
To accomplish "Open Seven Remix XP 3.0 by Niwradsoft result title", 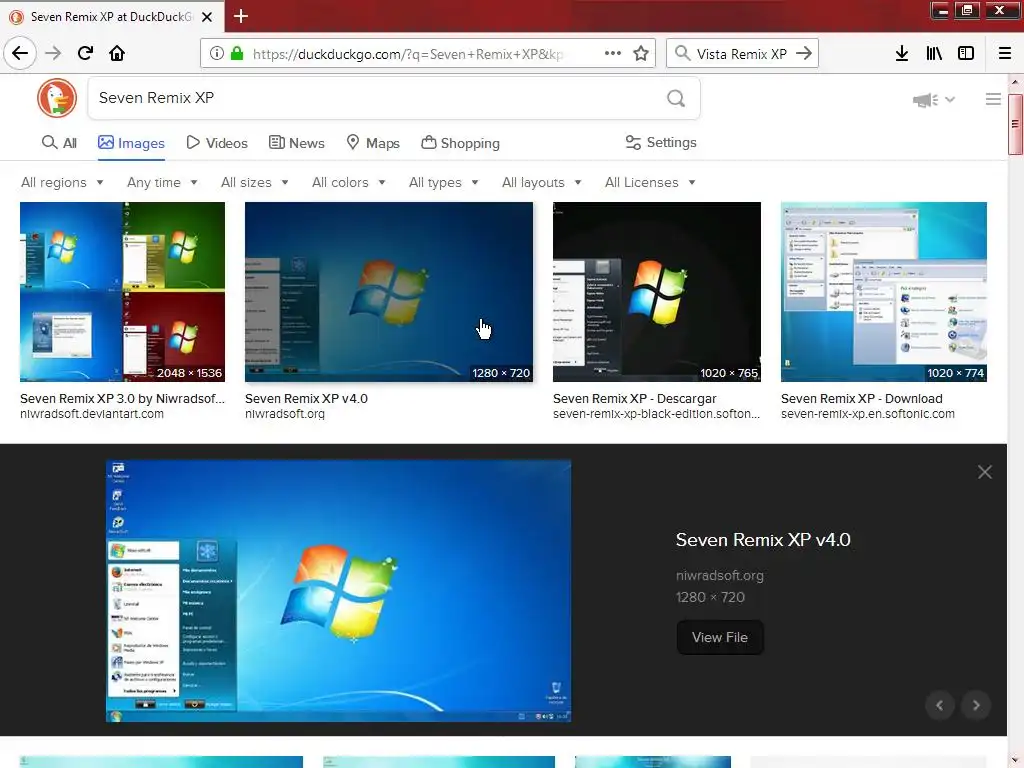I will tap(122, 398).
